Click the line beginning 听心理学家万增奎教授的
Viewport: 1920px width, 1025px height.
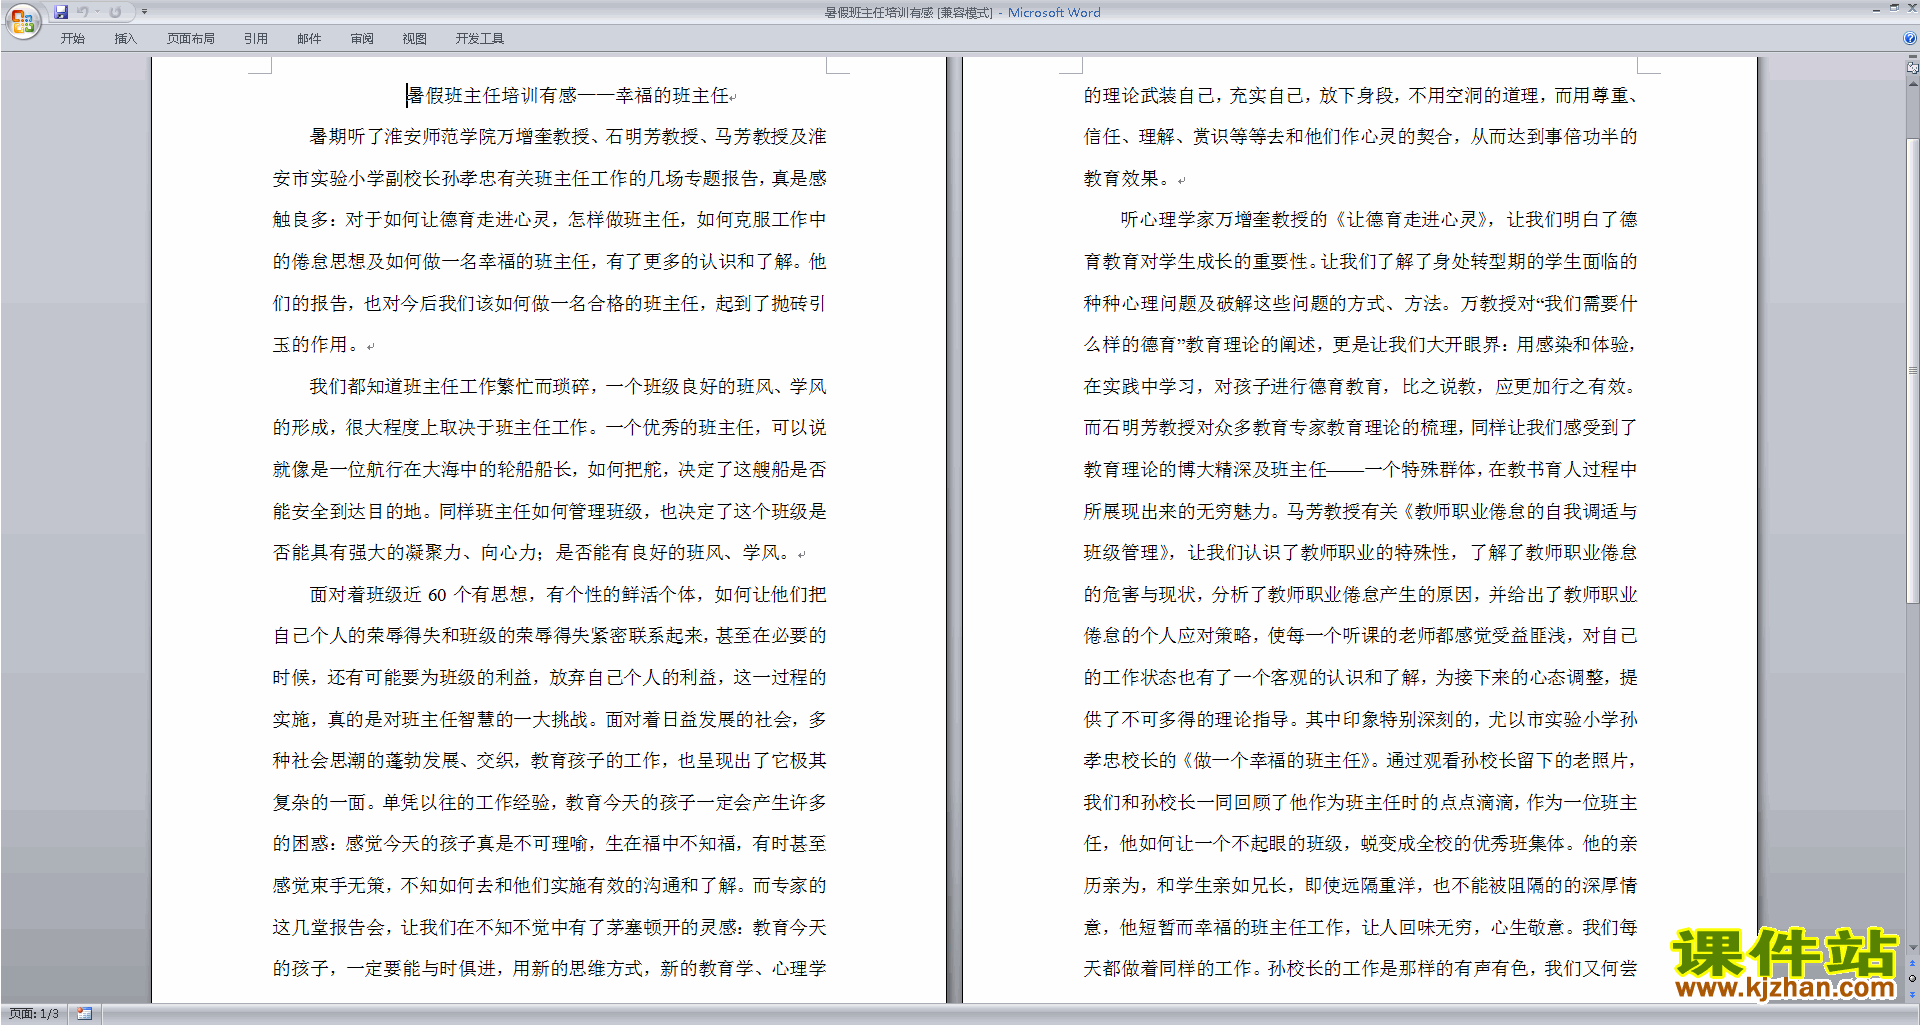[x=1379, y=220]
